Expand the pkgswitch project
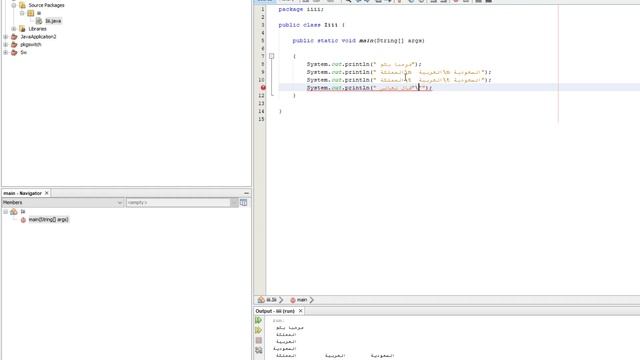 pyautogui.click(x=6, y=44)
